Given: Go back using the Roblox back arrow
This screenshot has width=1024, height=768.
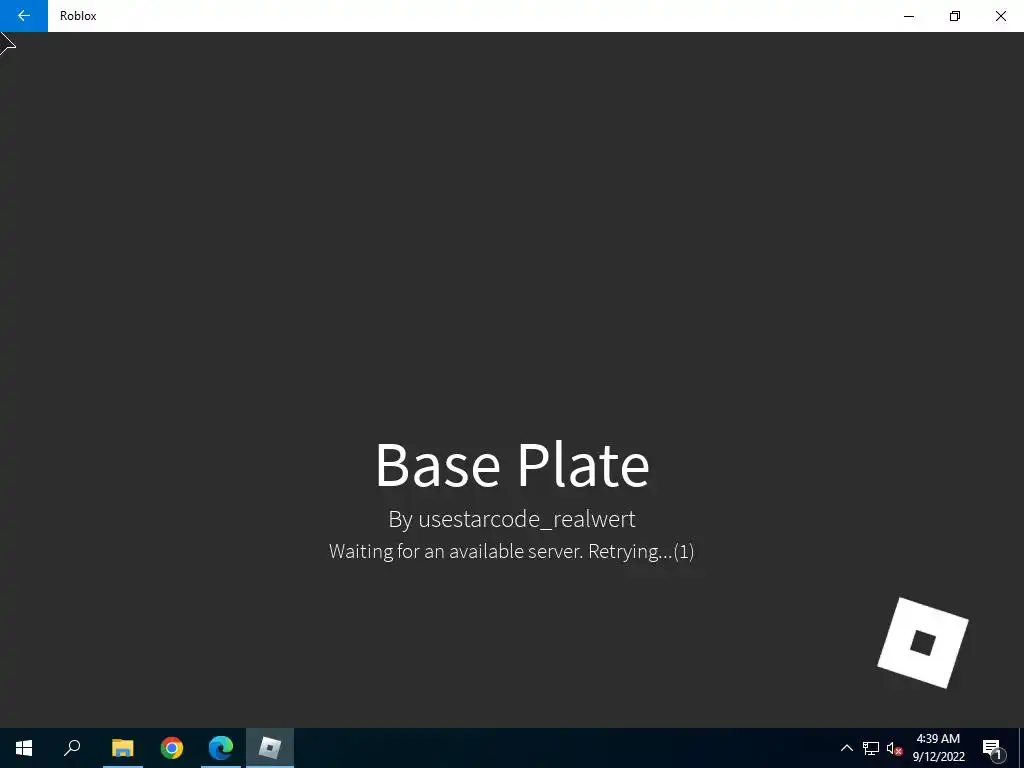Looking at the screenshot, I should click(x=24, y=16).
